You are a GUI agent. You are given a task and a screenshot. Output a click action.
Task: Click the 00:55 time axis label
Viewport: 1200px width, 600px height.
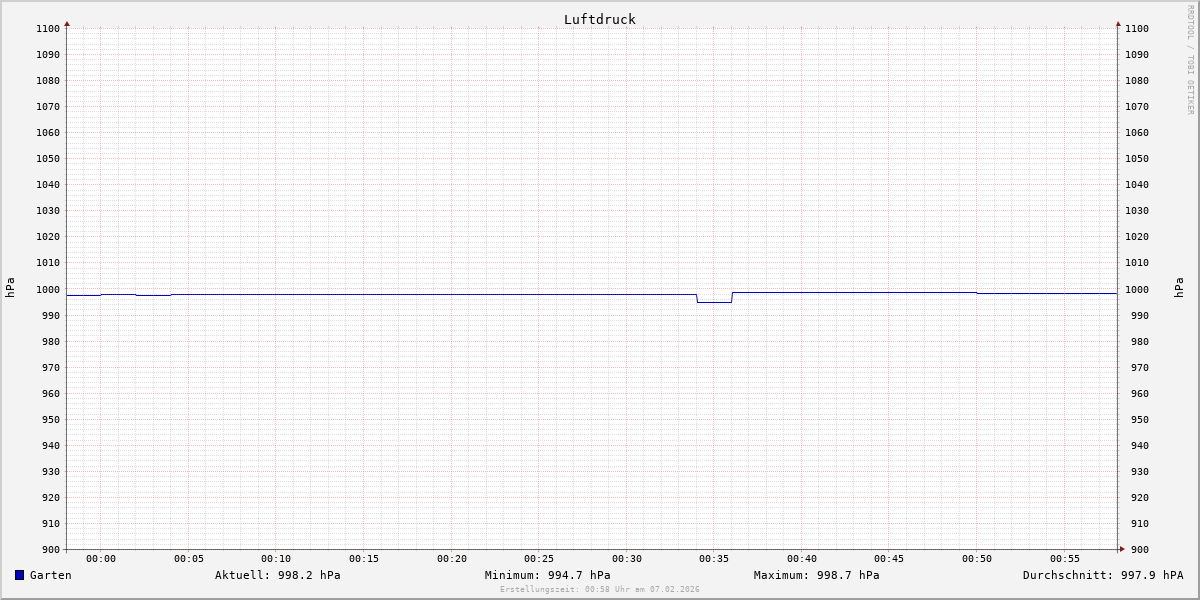pyautogui.click(x=1064, y=559)
